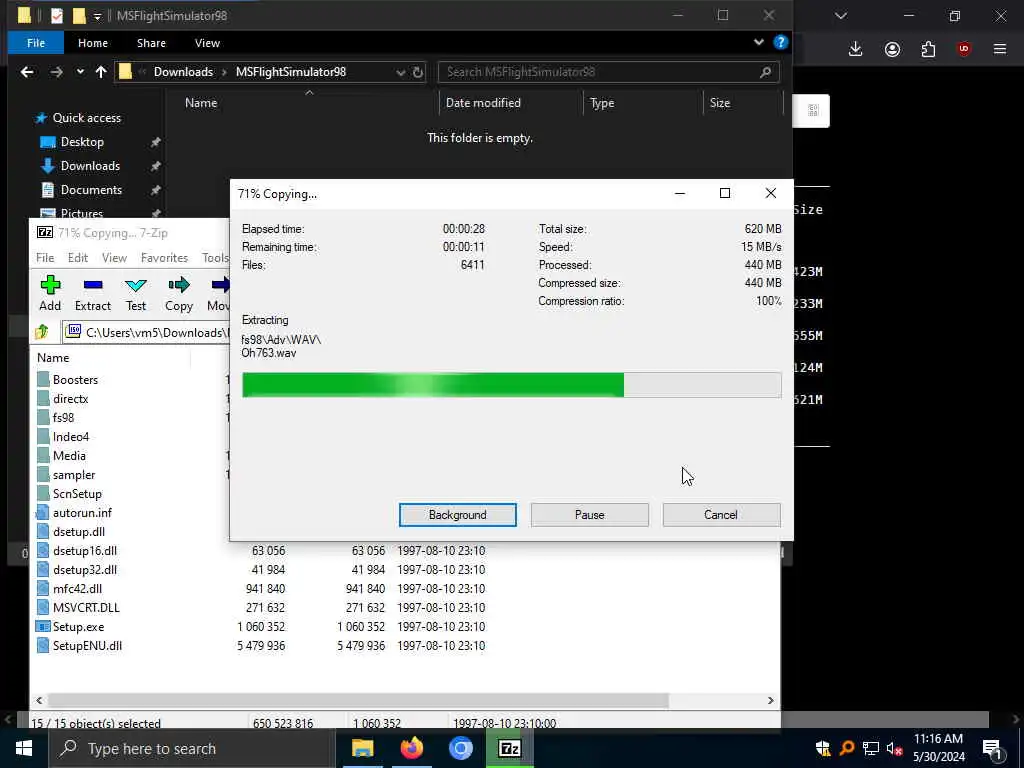1024x768 pixels.
Task: Select the fs98 folder in 7-Zip
Action: 63,418
